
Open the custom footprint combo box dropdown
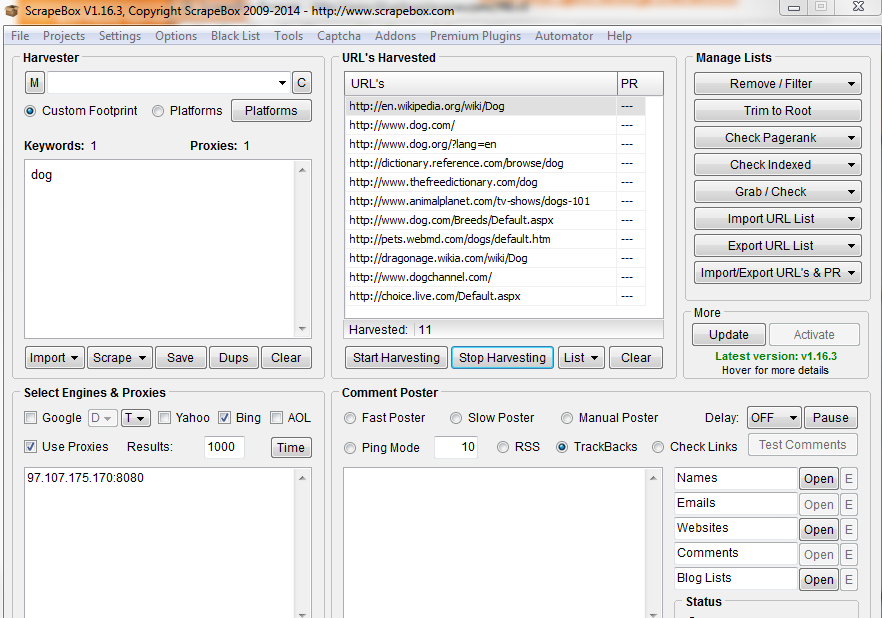tap(282, 83)
